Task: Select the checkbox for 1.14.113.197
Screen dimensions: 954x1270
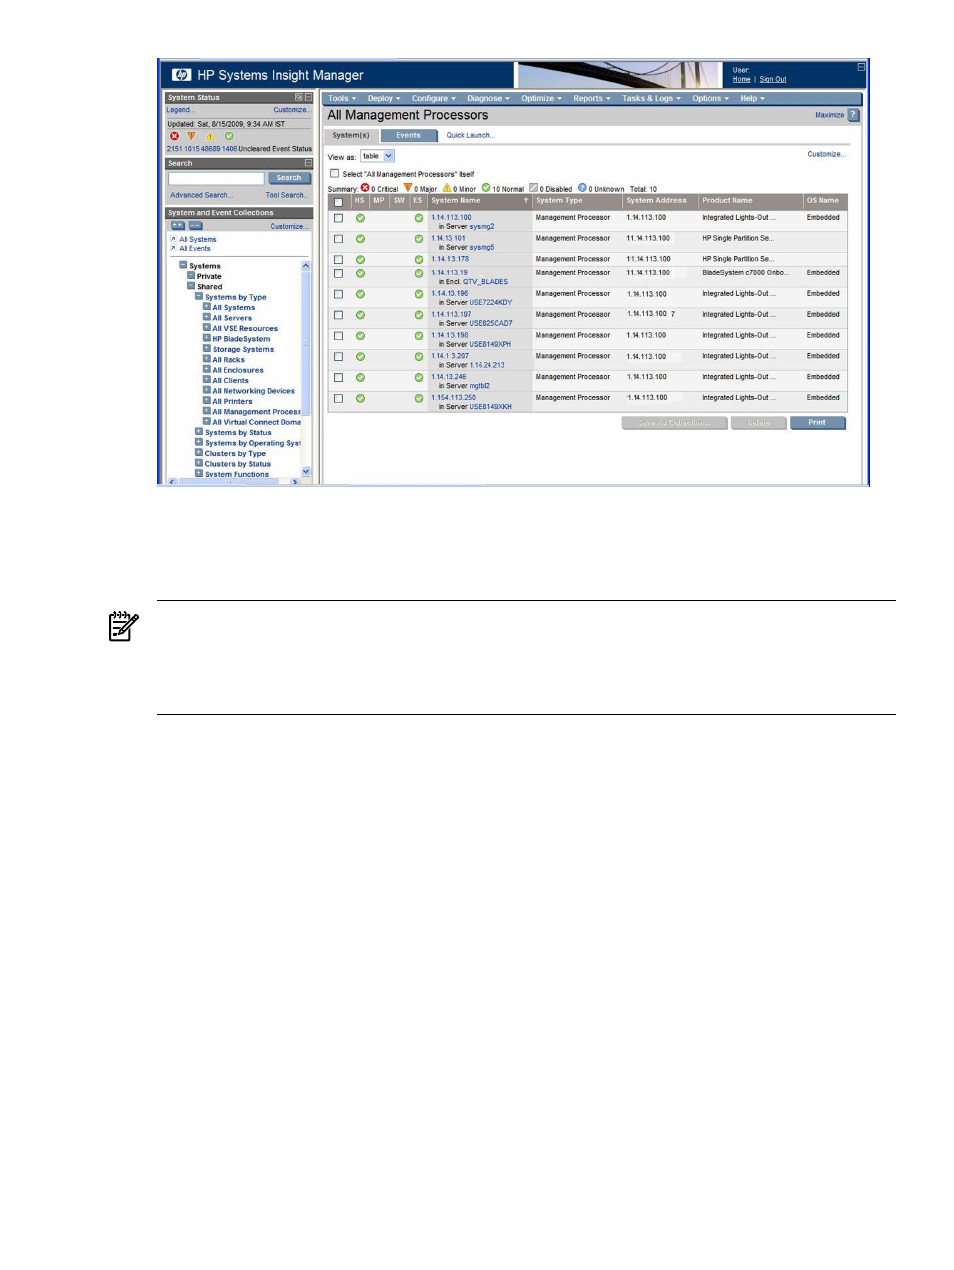Action: (338, 315)
